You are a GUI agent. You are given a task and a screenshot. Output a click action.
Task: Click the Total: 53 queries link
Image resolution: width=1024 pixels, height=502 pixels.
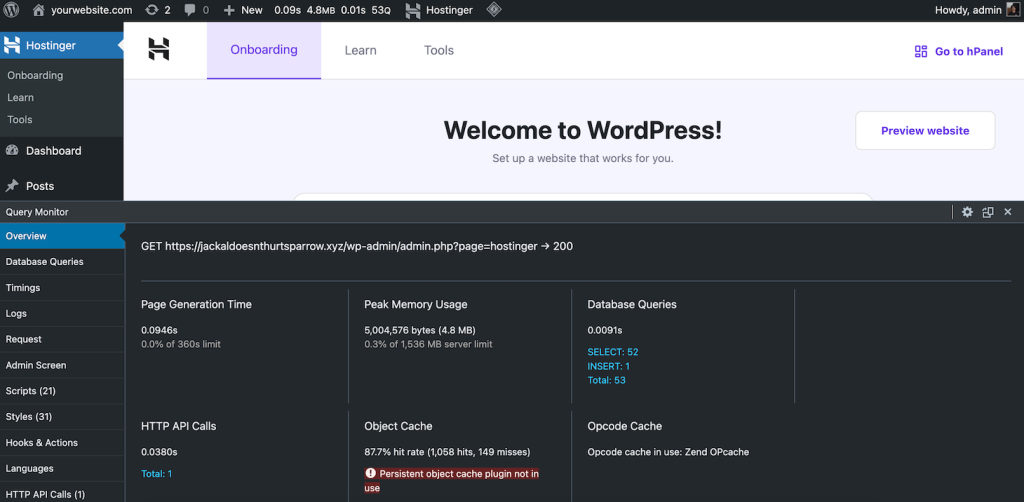(x=606, y=380)
